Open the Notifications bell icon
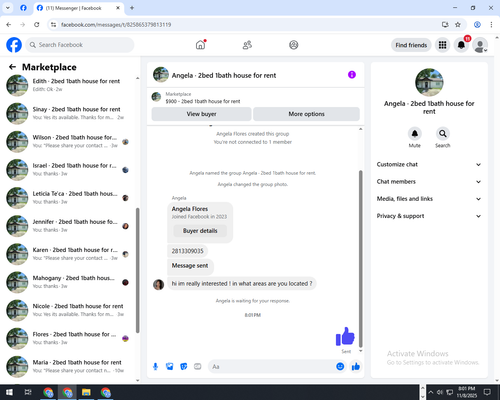Viewport: 500px width, 400px height. click(x=461, y=45)
